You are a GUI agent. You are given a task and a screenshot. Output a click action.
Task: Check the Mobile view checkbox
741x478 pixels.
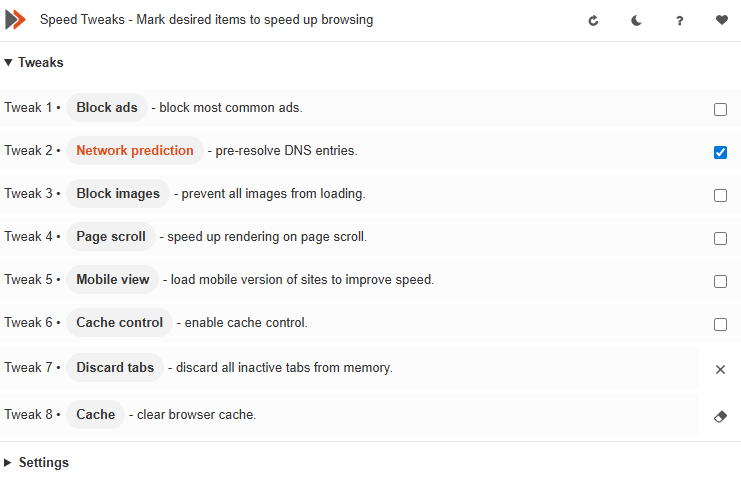pyautogui.click(x=720, y=281)
